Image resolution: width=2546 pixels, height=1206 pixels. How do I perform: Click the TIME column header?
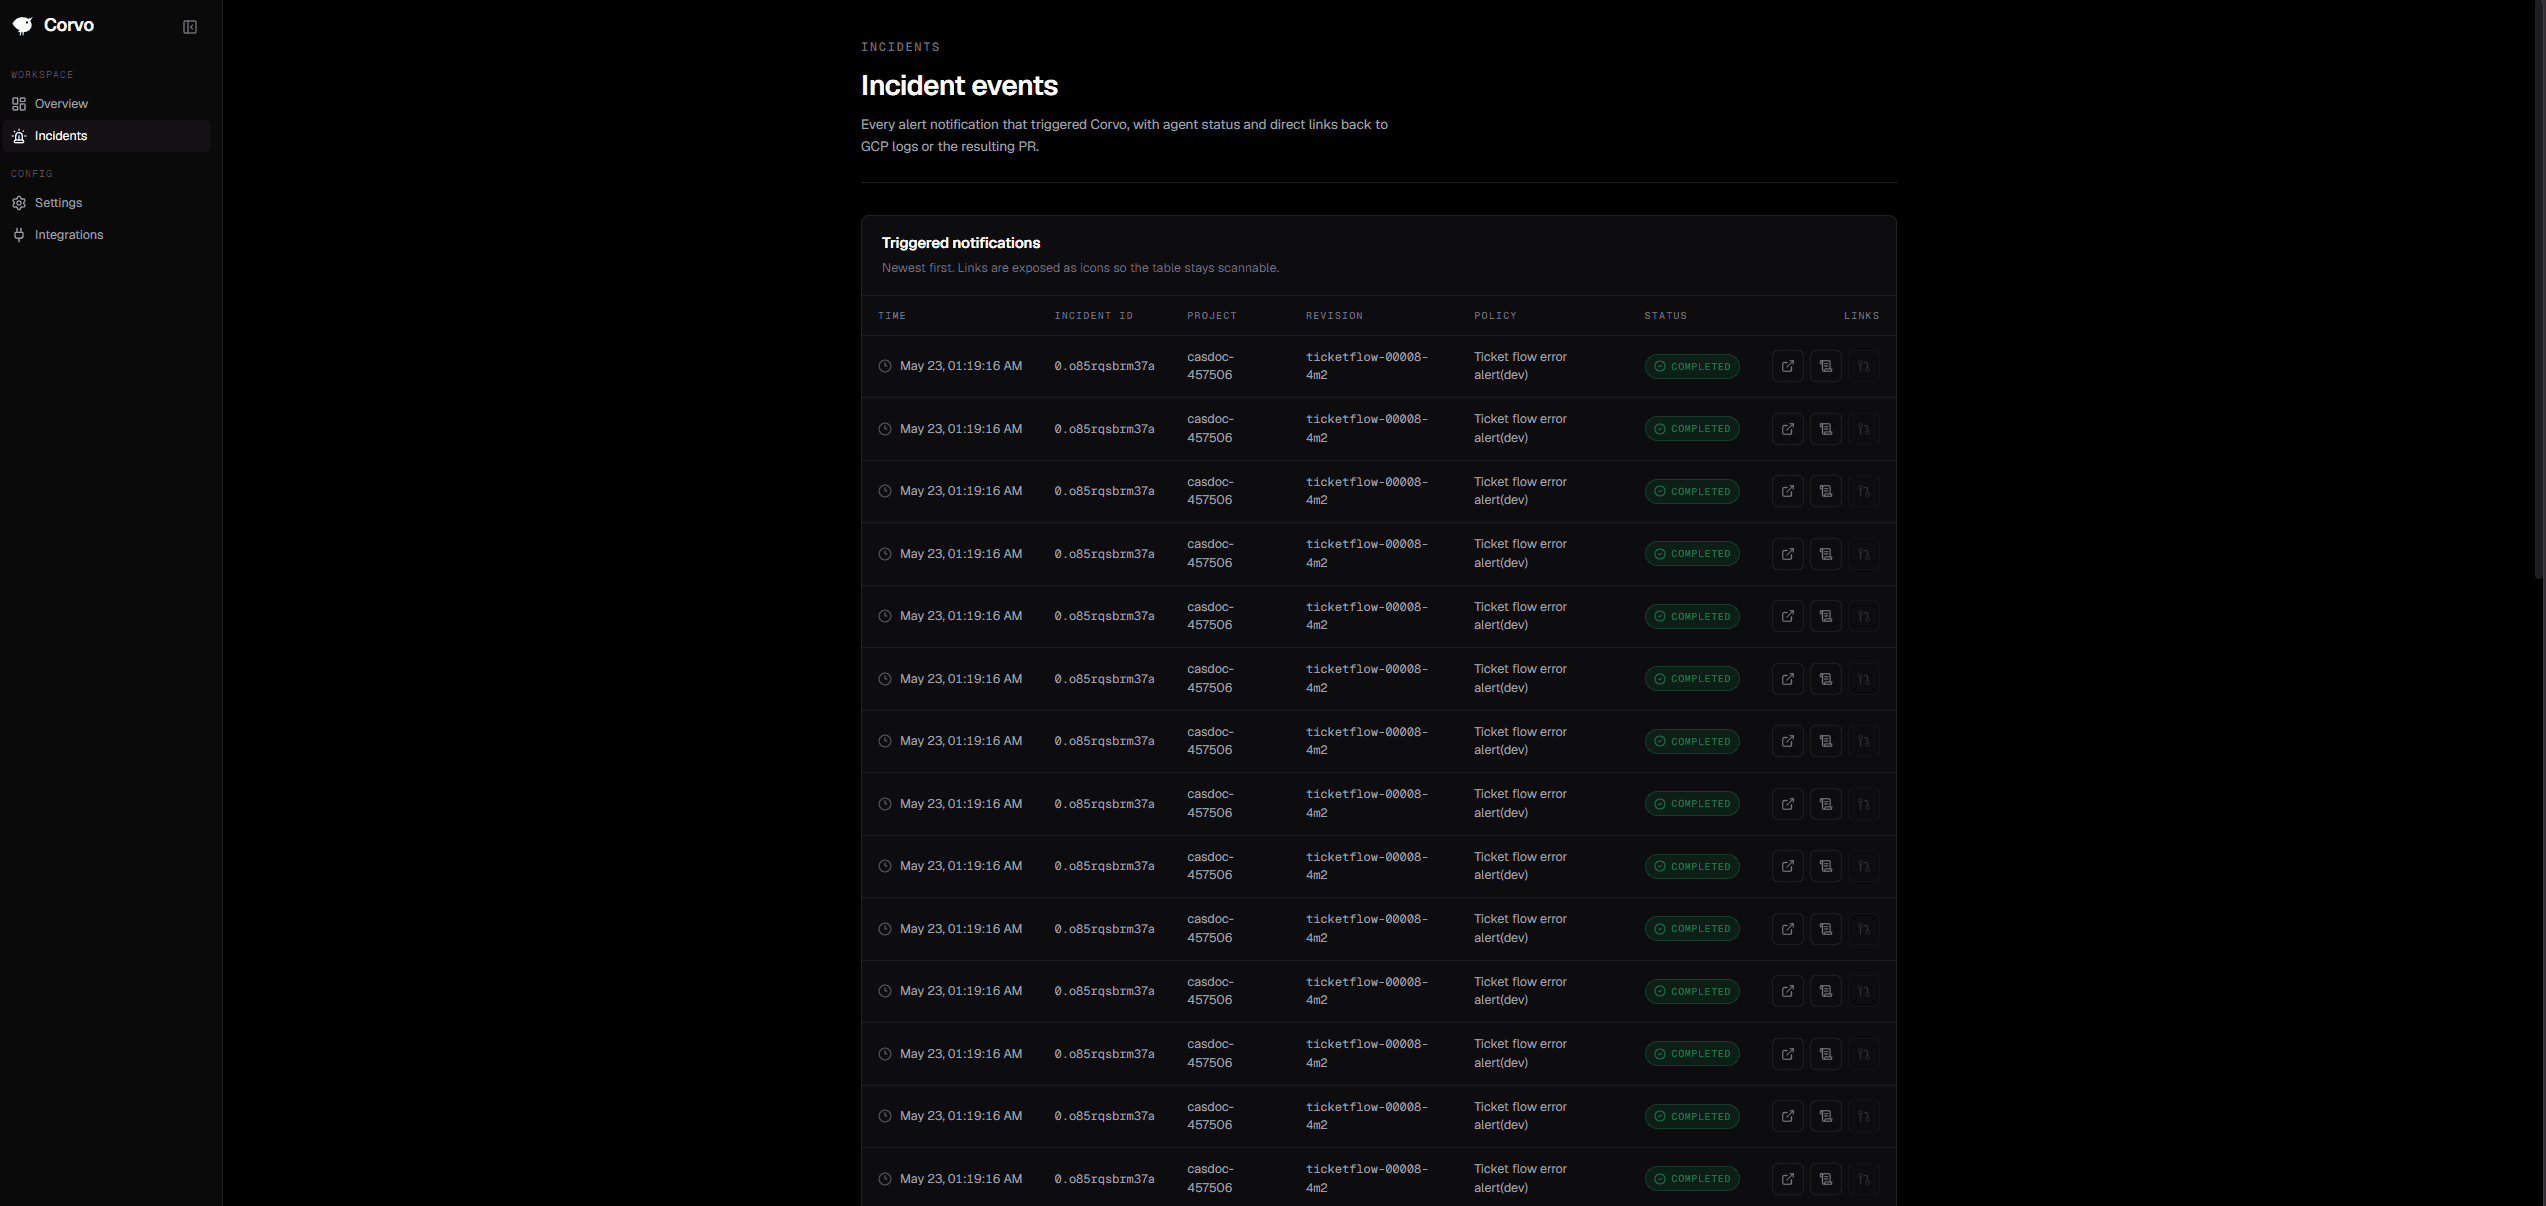(892, 316)
